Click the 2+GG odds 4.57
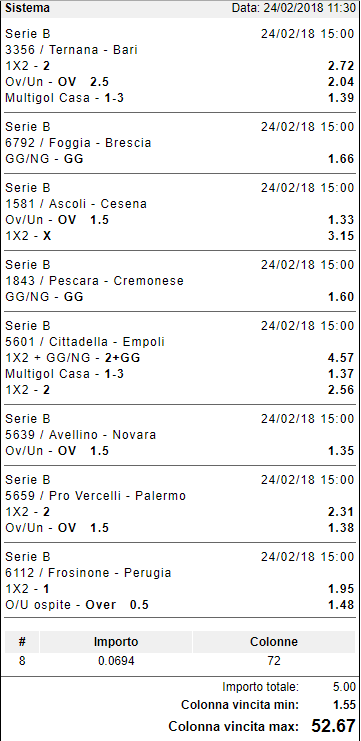This screenshot has height=741, width=361. click(341, 358)
